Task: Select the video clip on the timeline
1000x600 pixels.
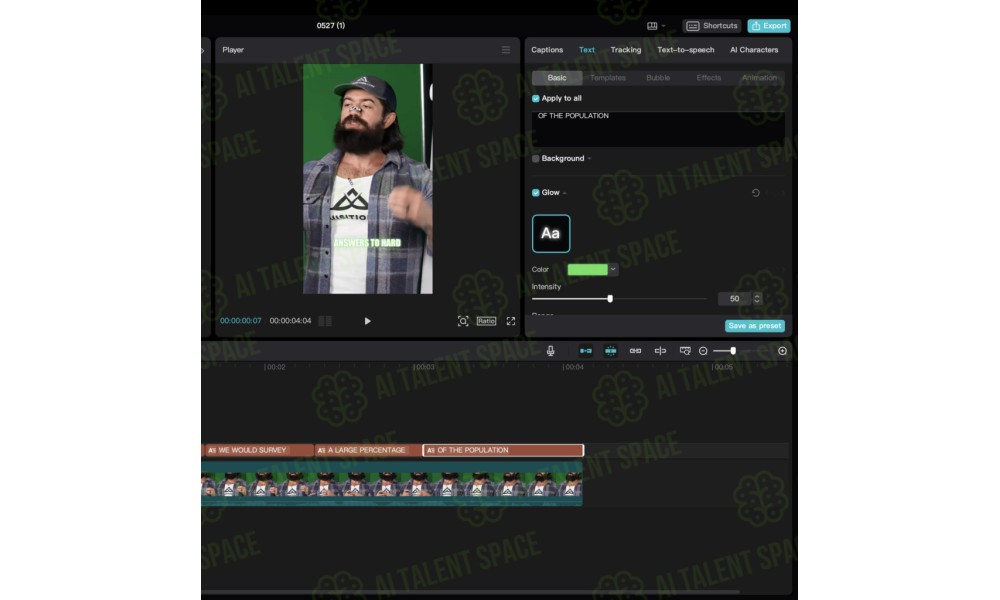Action: 392,484
